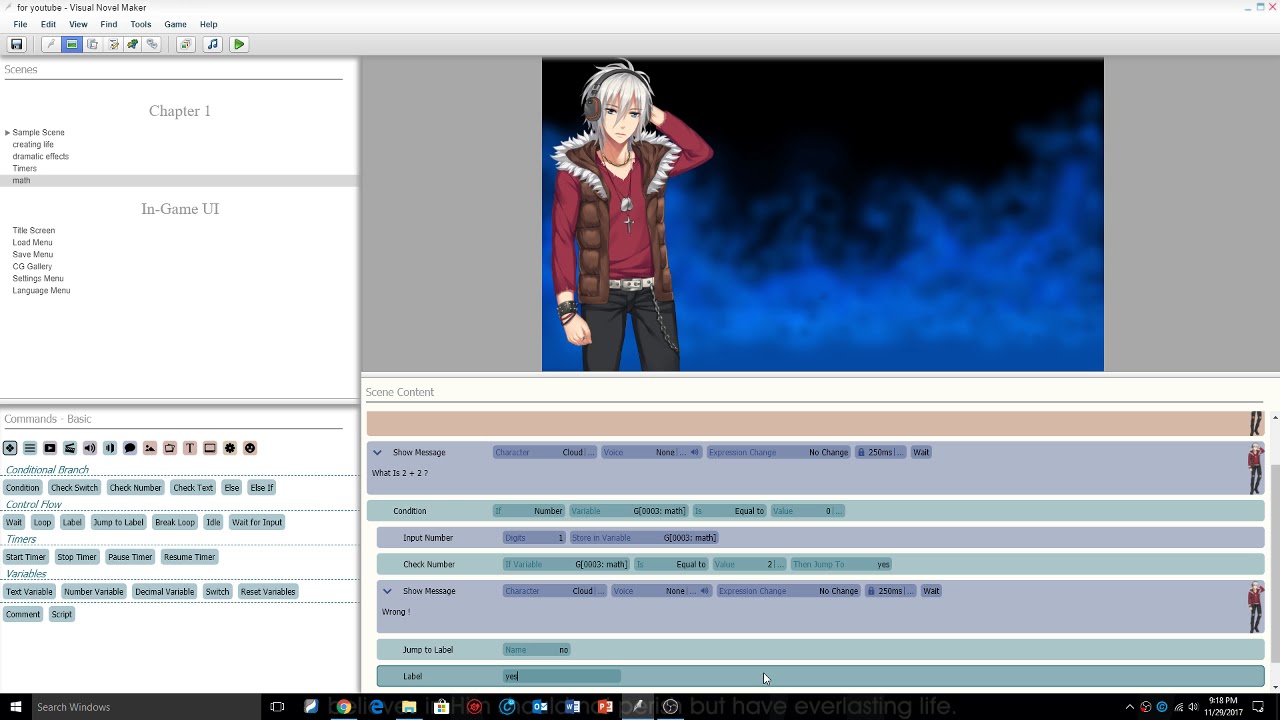Click the greyed gears toolbar icon

tap(152, 44)
